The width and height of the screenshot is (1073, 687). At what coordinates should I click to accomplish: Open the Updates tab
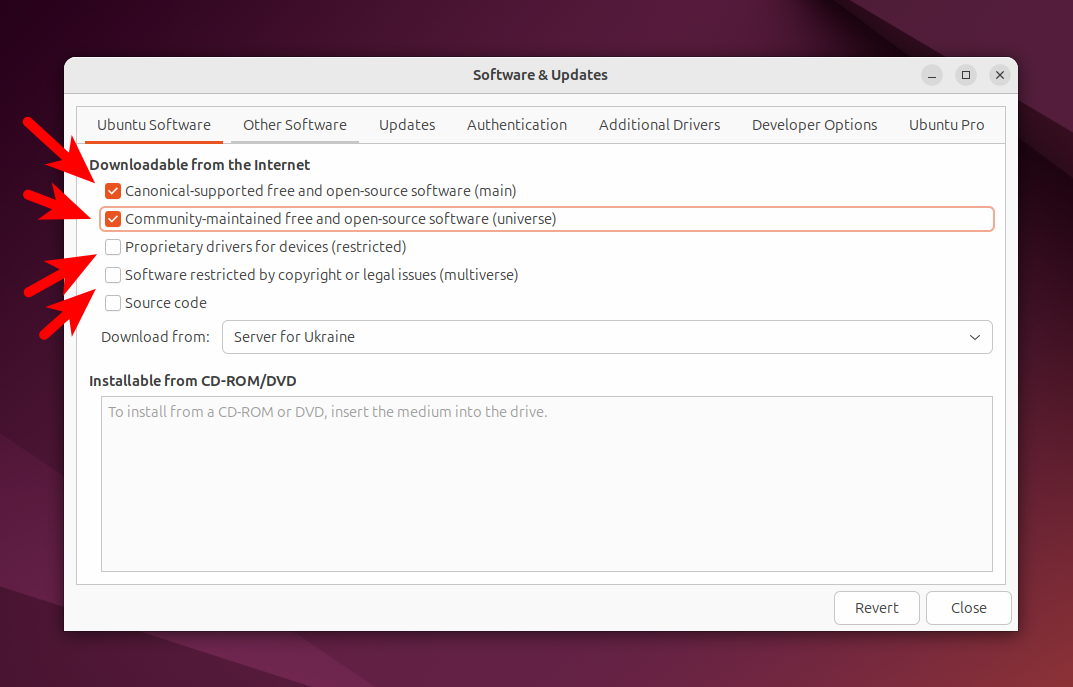point(407,125)
